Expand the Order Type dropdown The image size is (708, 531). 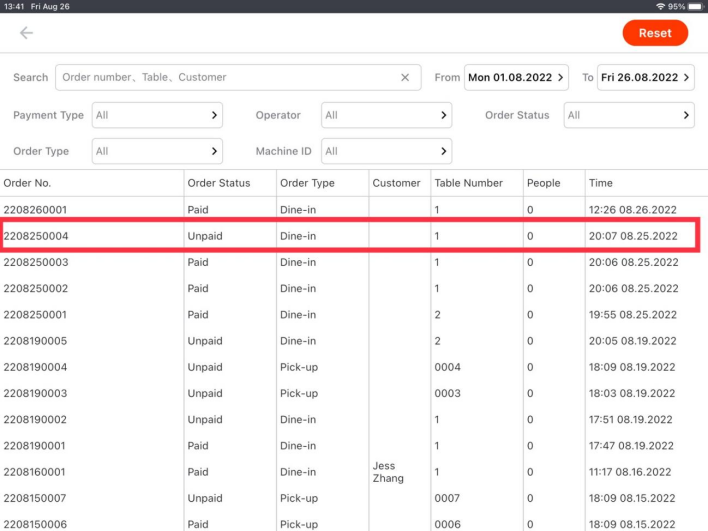157,151
